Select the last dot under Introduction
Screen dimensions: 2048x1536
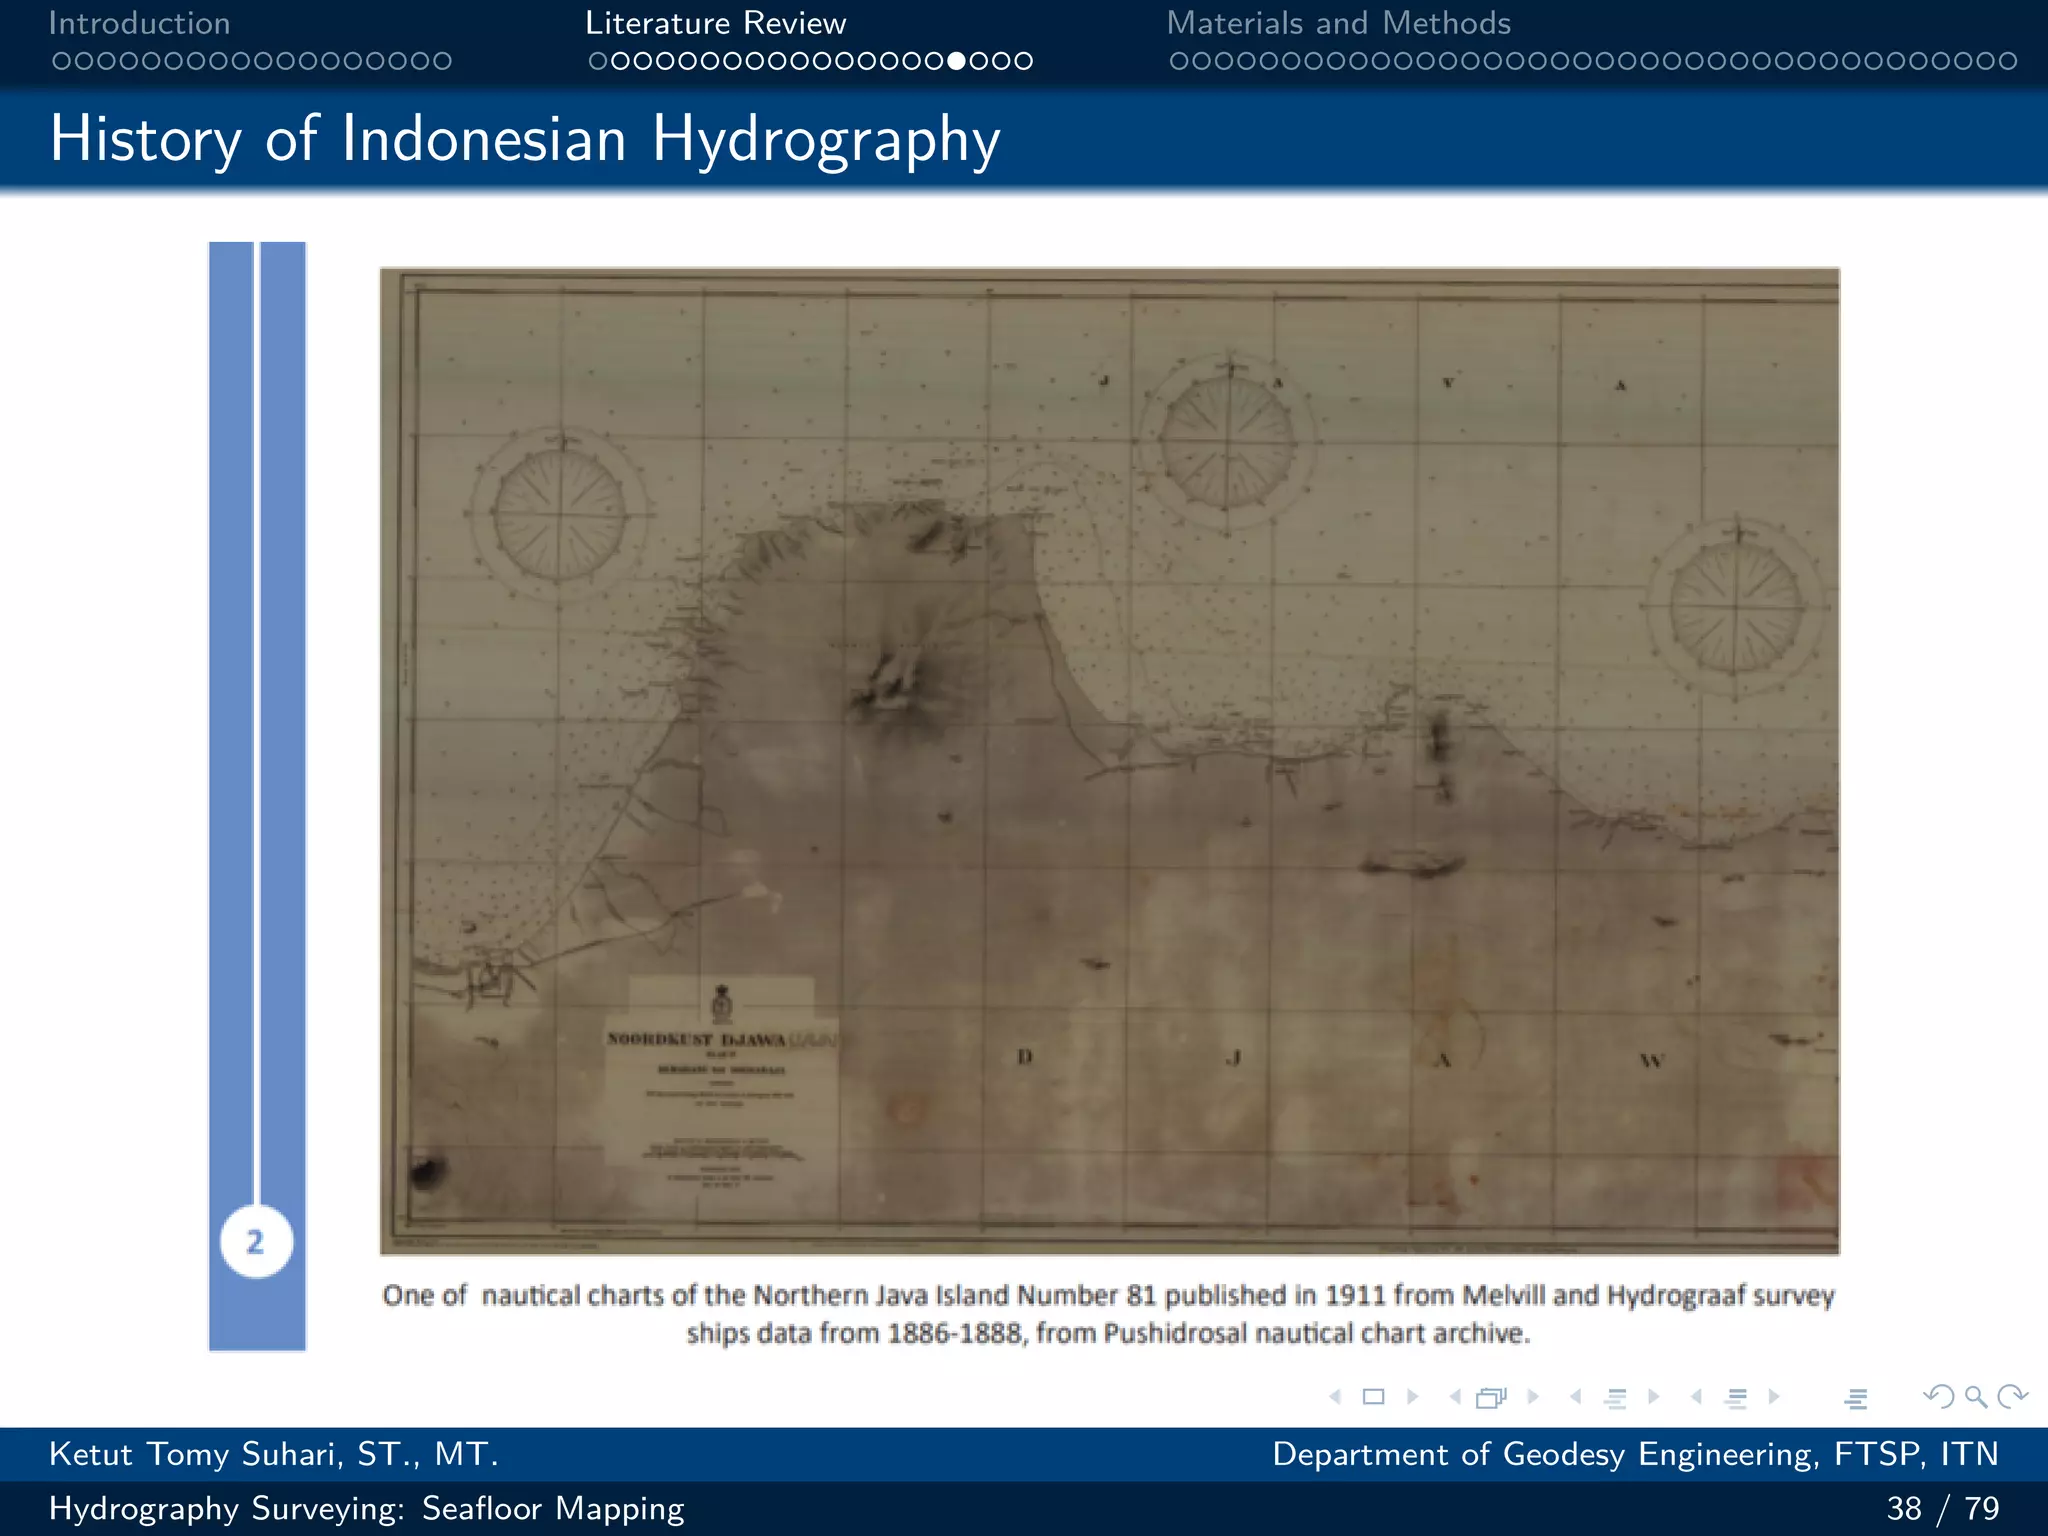(x=442, y=61)
